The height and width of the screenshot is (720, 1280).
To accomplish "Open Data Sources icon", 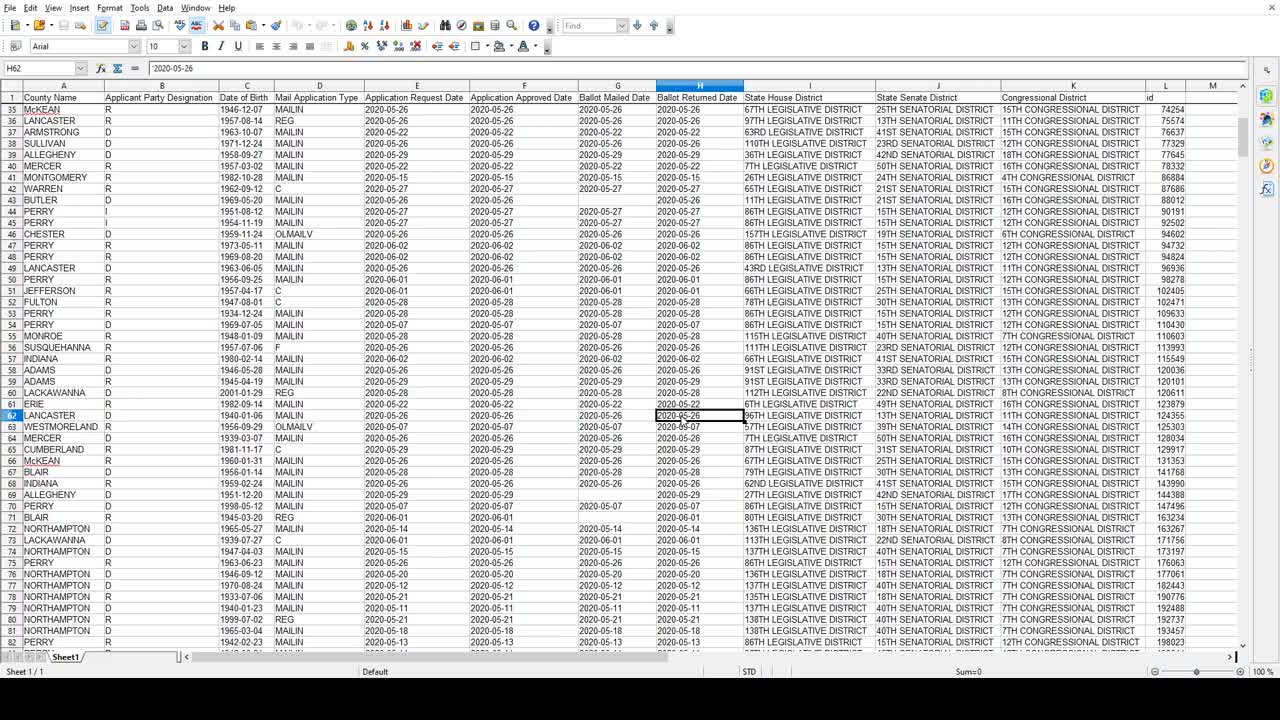I will coord(494,25).
